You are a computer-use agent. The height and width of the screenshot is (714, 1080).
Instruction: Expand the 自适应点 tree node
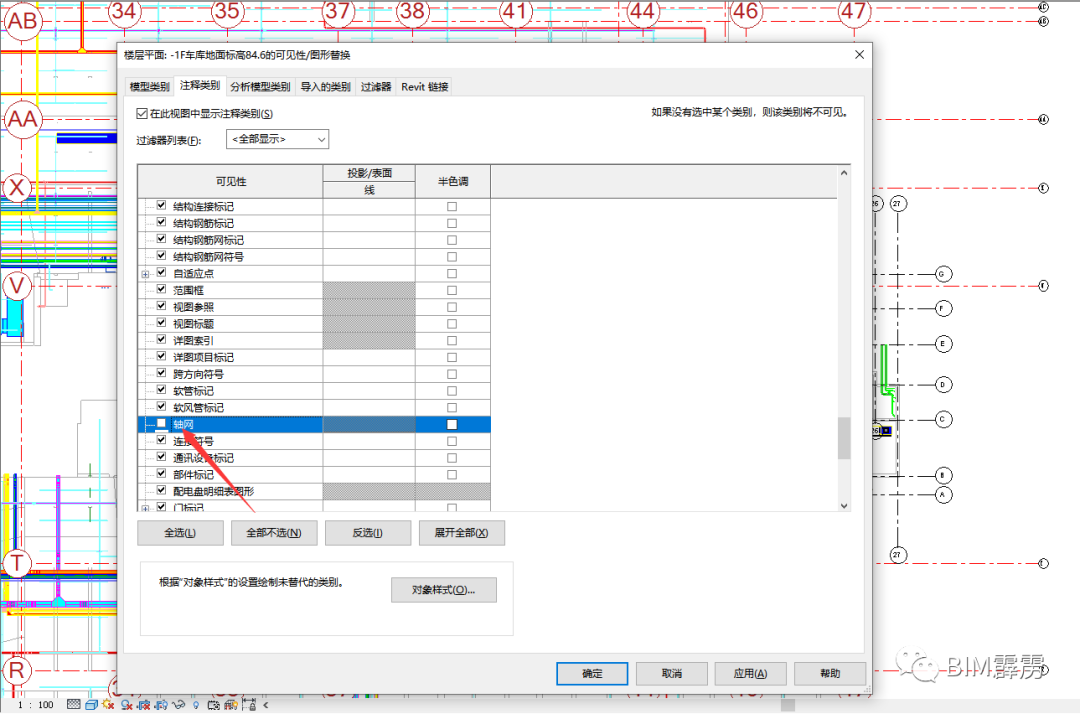[145, 274]
